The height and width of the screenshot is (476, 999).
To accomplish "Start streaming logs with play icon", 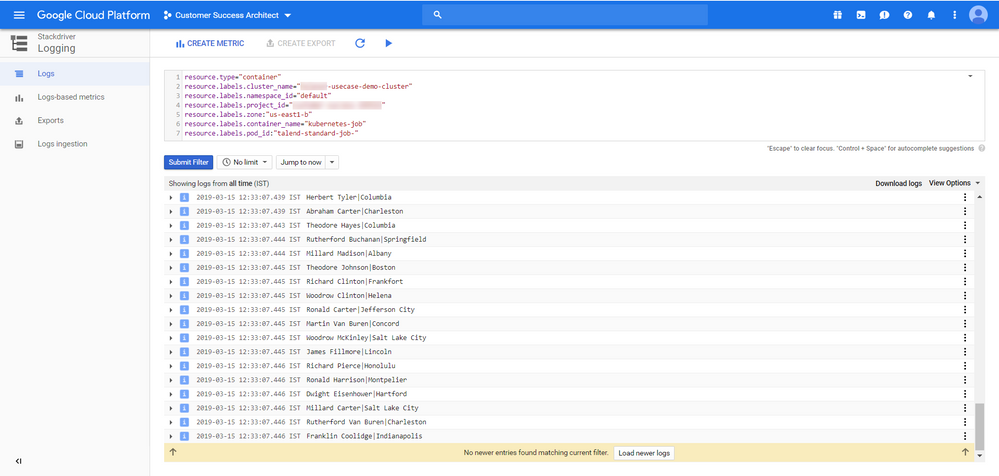I will [389, 44].
